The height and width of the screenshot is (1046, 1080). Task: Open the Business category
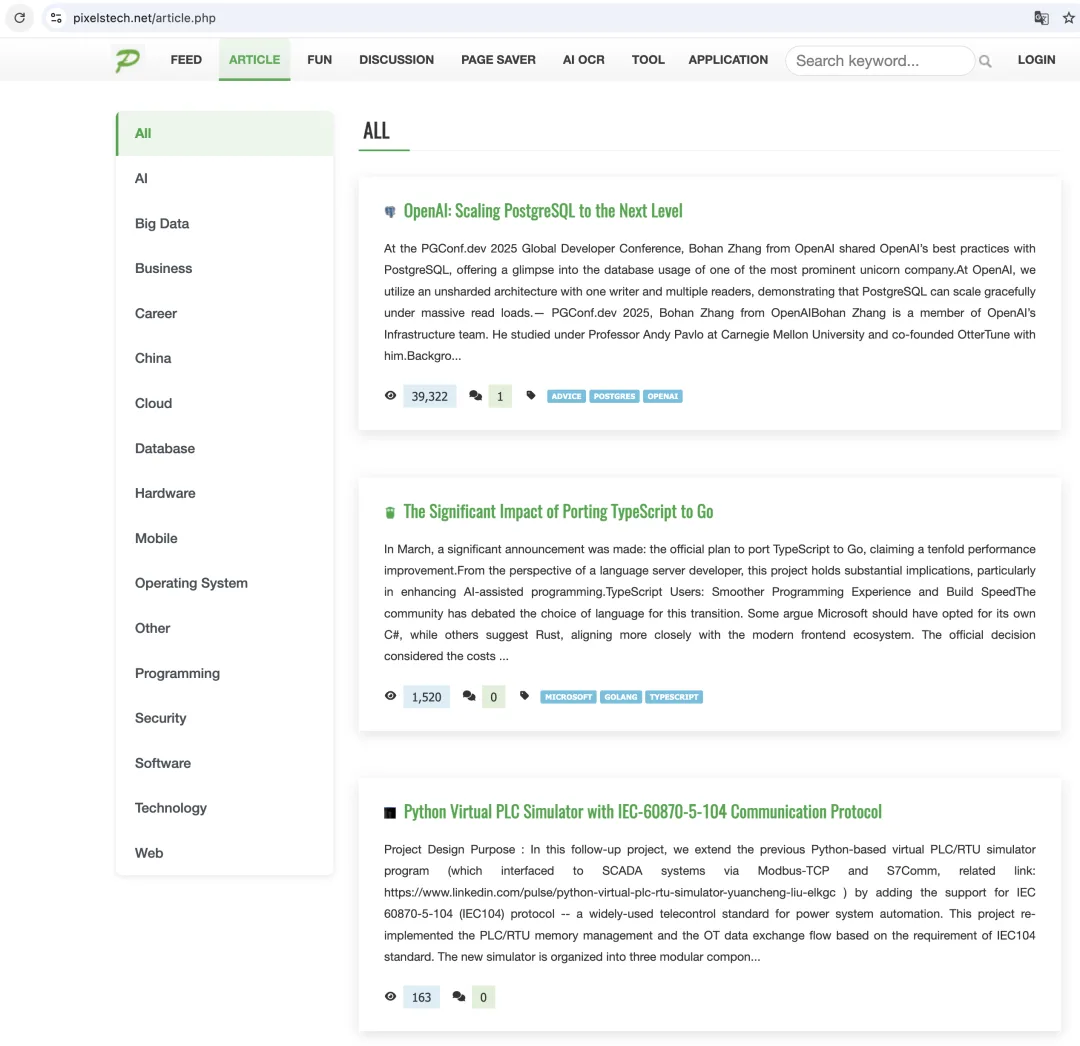[225, 269]
